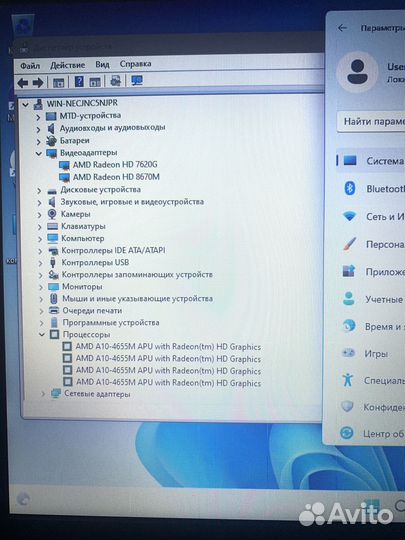Select Звуковые, игровые и видеоустройства row

132,202
